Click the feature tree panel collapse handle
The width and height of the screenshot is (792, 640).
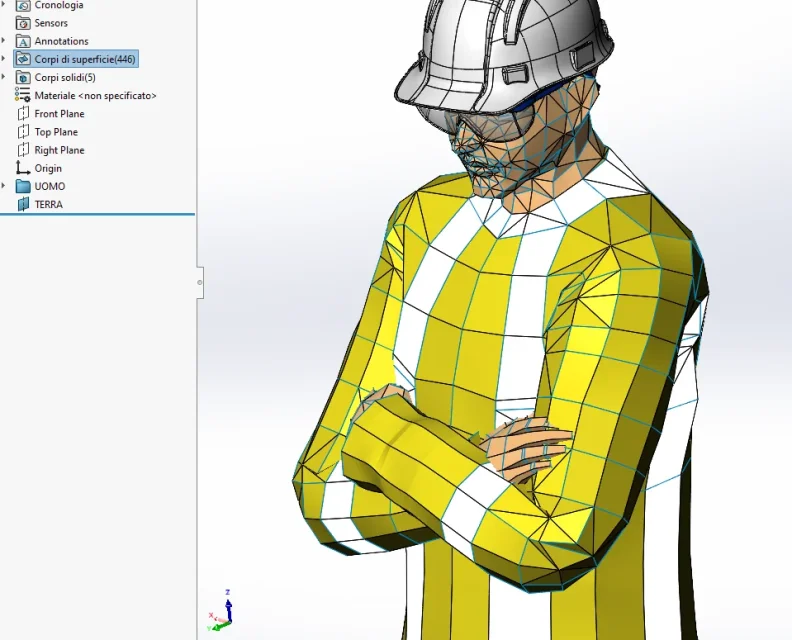coord(200,282)
